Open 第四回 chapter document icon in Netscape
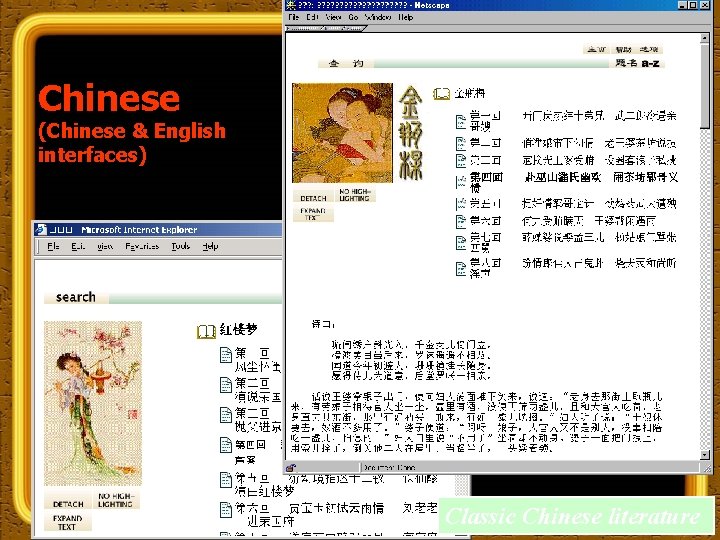Viewport: 720px width, 540px height. pyautogui.click(x=461, y=182)
